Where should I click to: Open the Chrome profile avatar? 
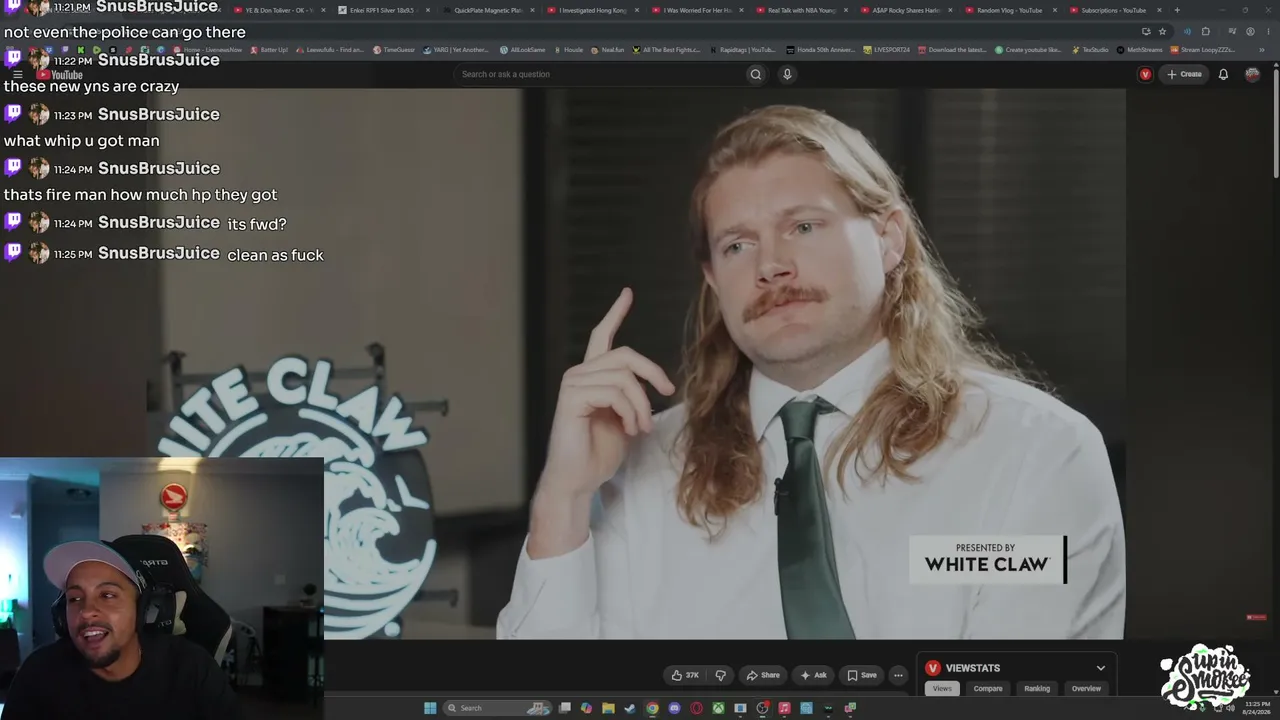pyautogui.click(x=1251, y=31)
